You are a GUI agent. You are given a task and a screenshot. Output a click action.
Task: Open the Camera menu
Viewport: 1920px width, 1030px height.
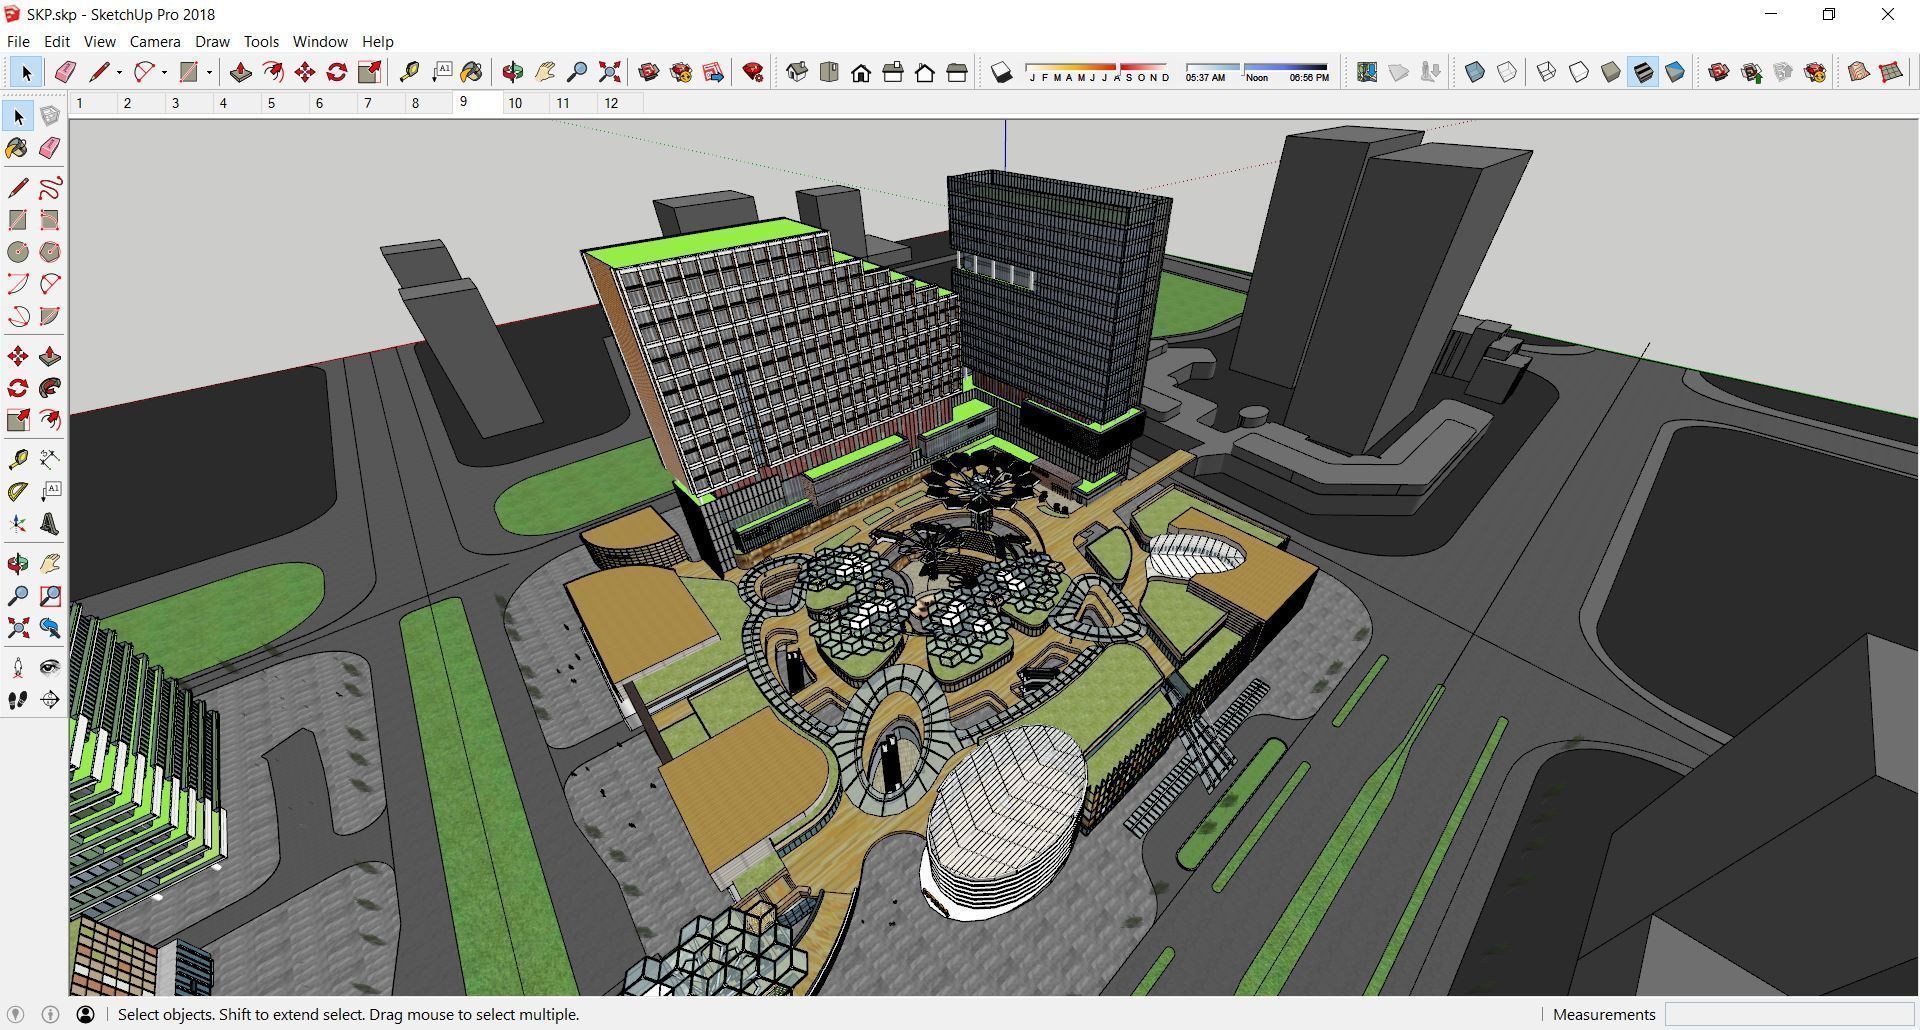coord(155,41)
